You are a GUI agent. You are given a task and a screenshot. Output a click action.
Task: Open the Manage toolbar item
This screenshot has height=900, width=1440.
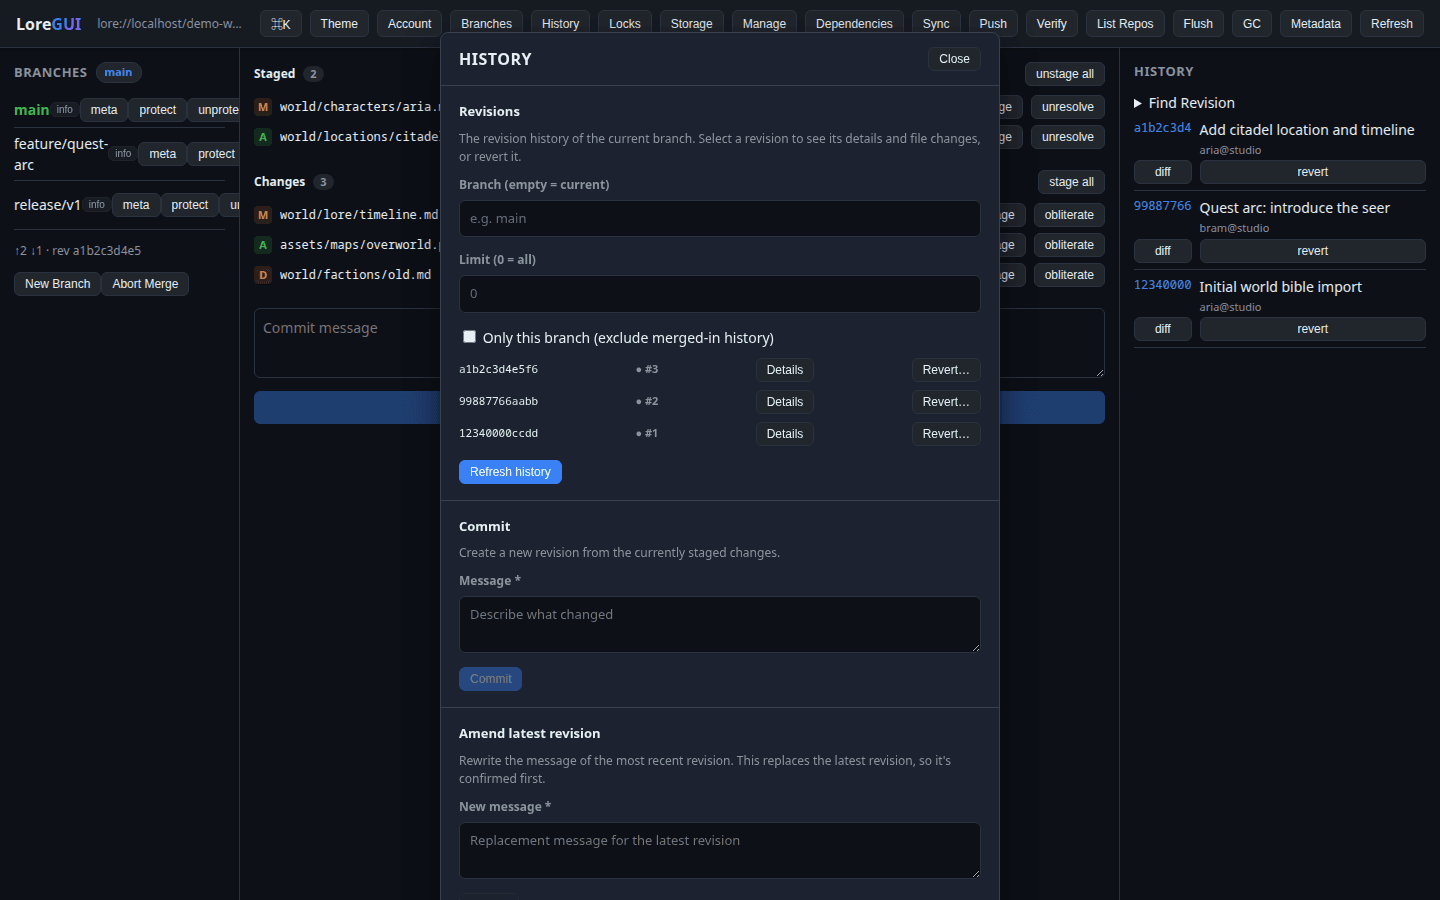(x=764, y=24)
